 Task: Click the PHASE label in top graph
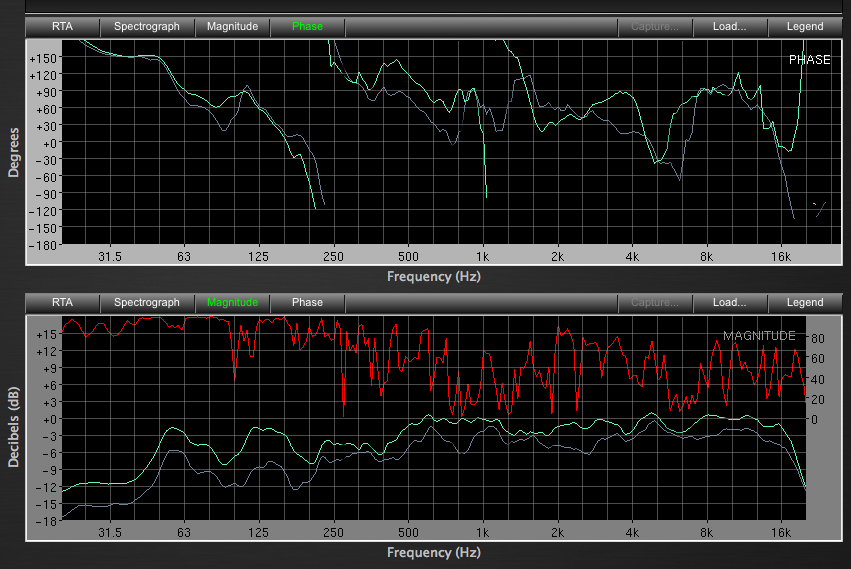click(x=809, y=60)
